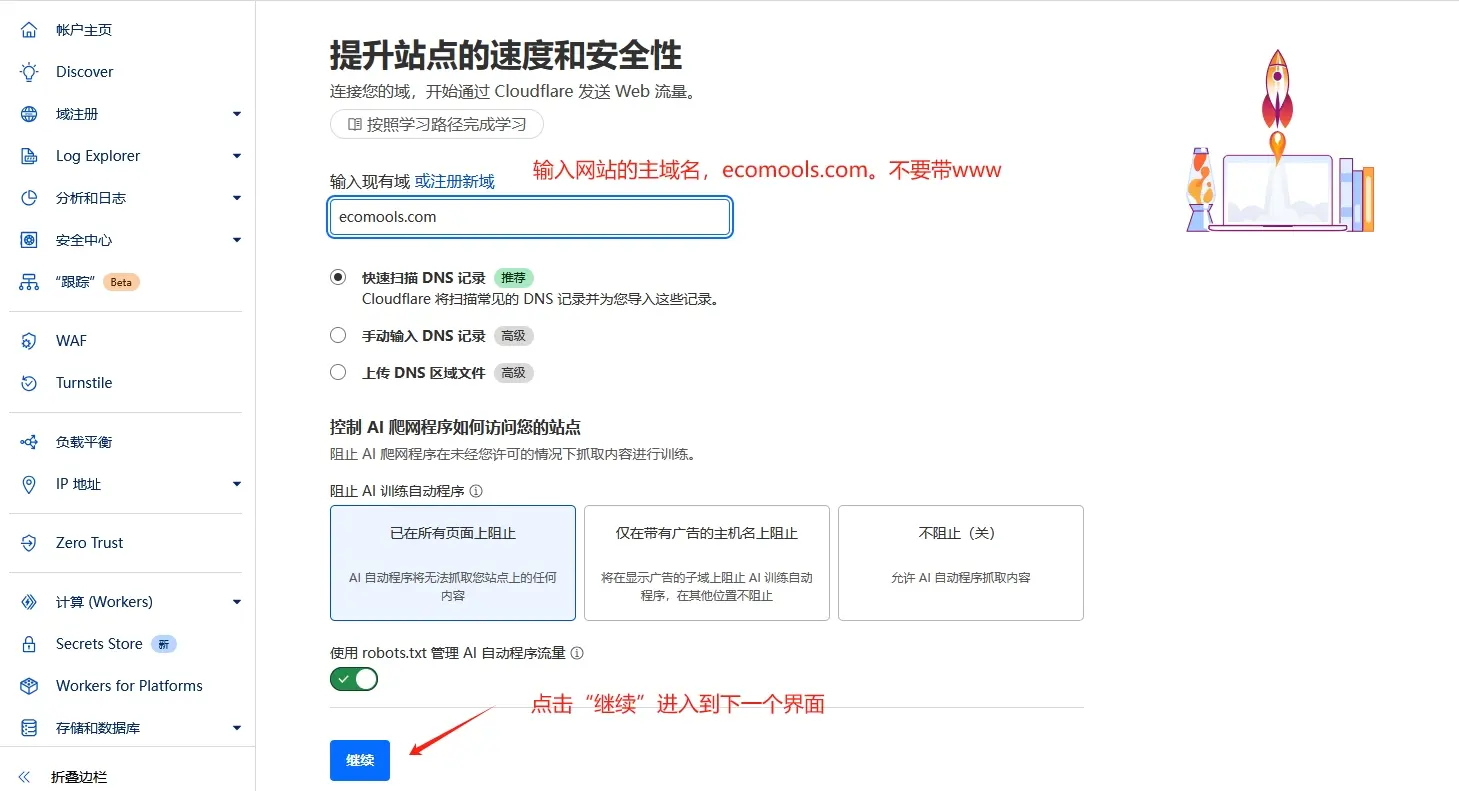
Task: Click the Zero Trust icon
Action: (x=29, y=543)
